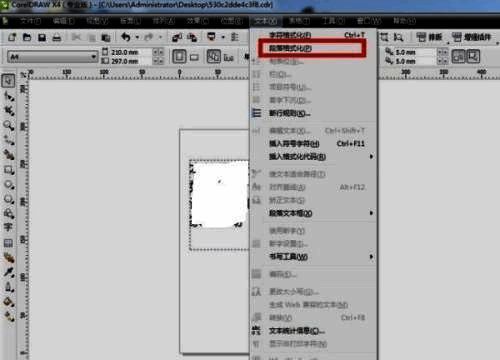The image size is (500, 360).
Task: Open the Undo history dropdown arrow
Action: click(137, 37)
